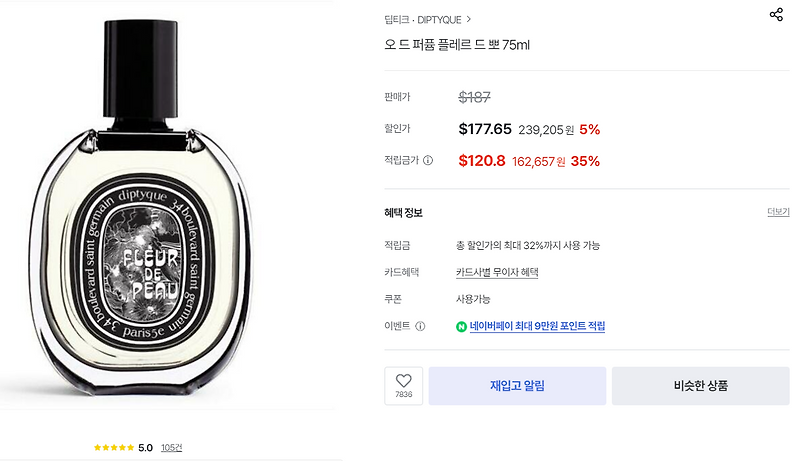The width and height of the screenshot is (800, 461).
Task: Click the 비슷한 상품 button
Action: (x=701, y=386)
